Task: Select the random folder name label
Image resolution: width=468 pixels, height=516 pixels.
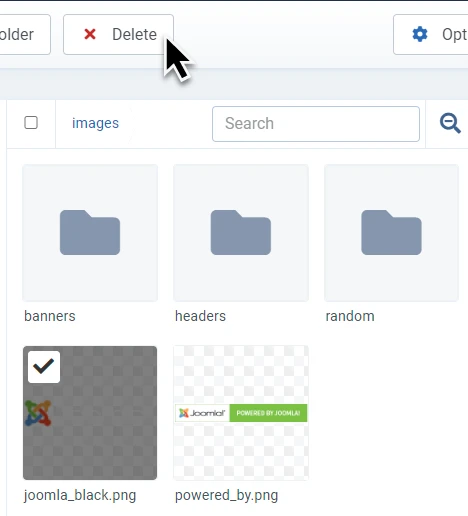Action: pyautogui.click(x=350, y=316)
